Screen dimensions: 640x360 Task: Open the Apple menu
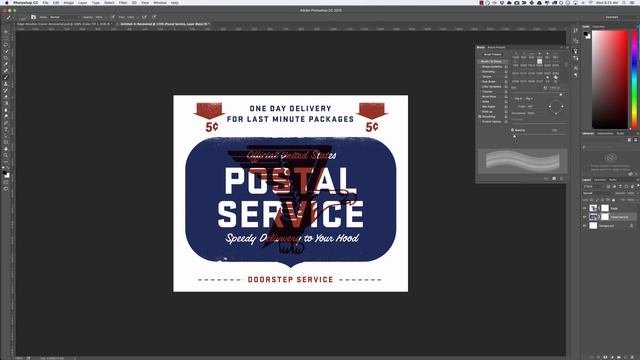6,3
